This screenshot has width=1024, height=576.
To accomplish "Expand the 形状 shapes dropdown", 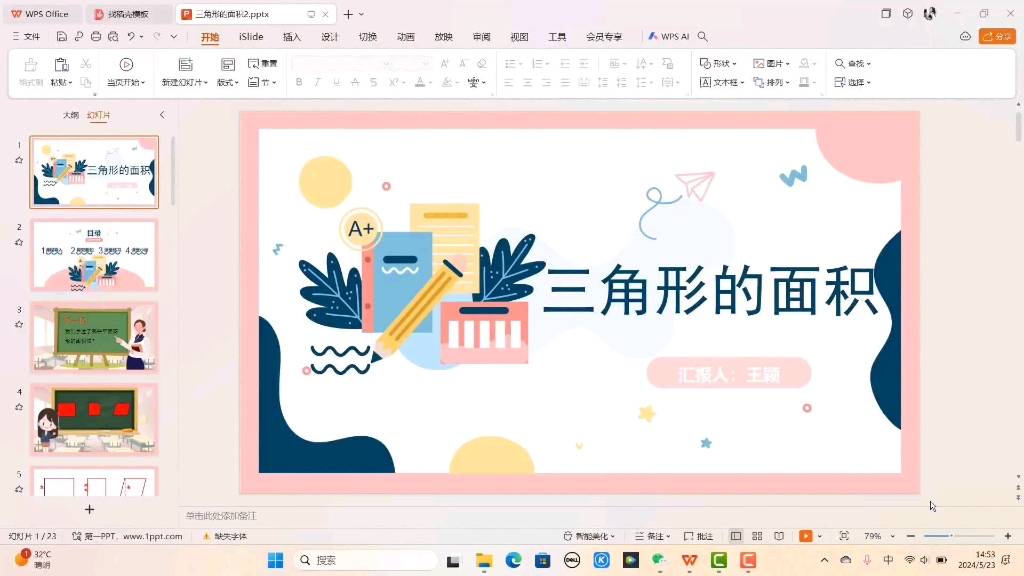I will [x=734, y=64].
